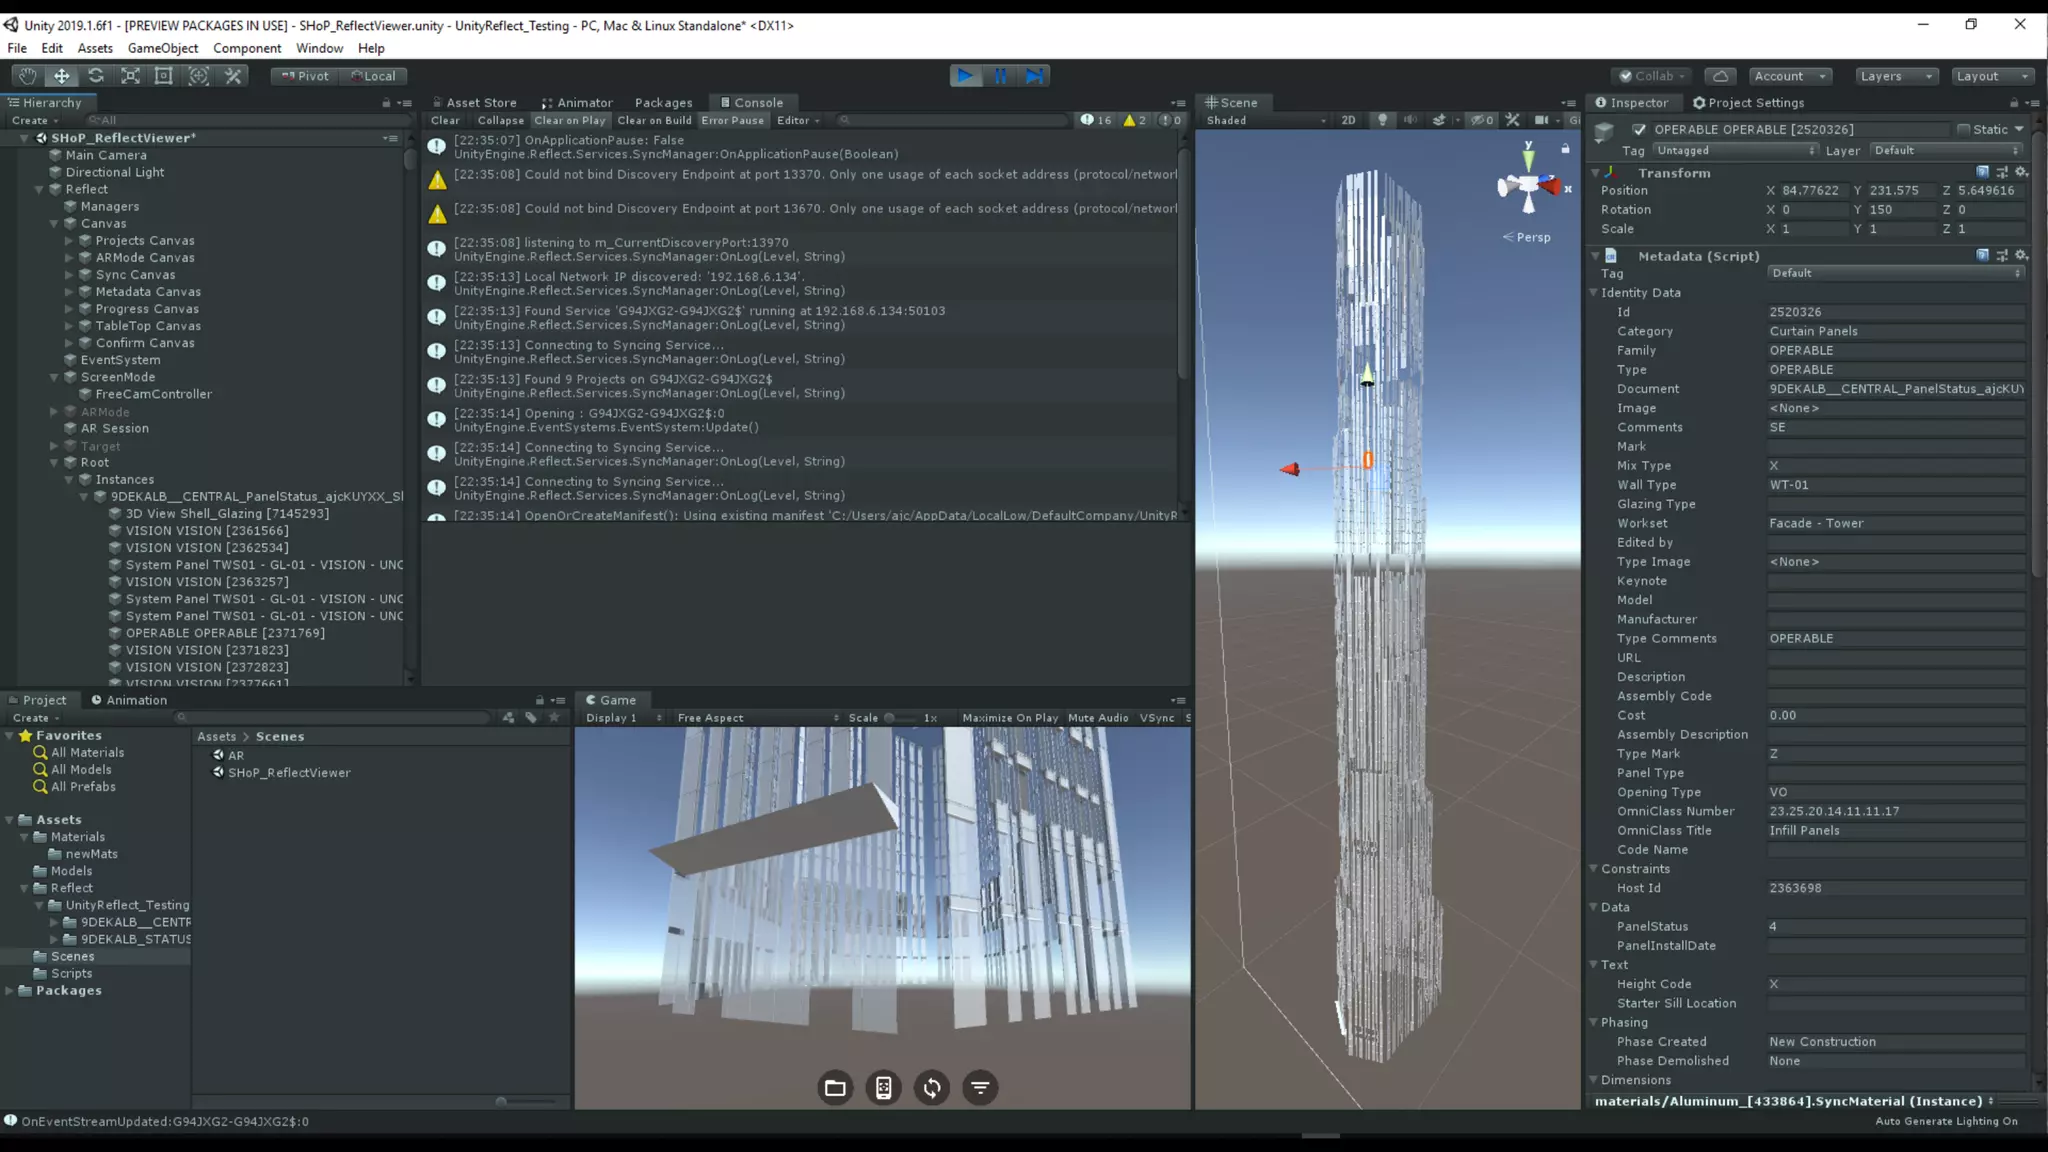Open Transform component settings gear
Image resolution: width=2048 pixels, height=1152 pixels.
(2021, 172)
